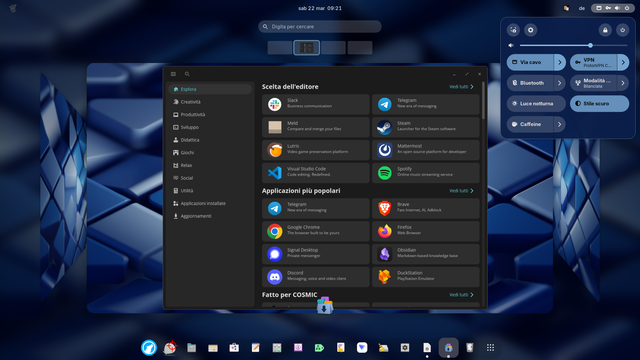Adjust the volume slider
This screenshot has width=640, height=360.
click(573, 46)
